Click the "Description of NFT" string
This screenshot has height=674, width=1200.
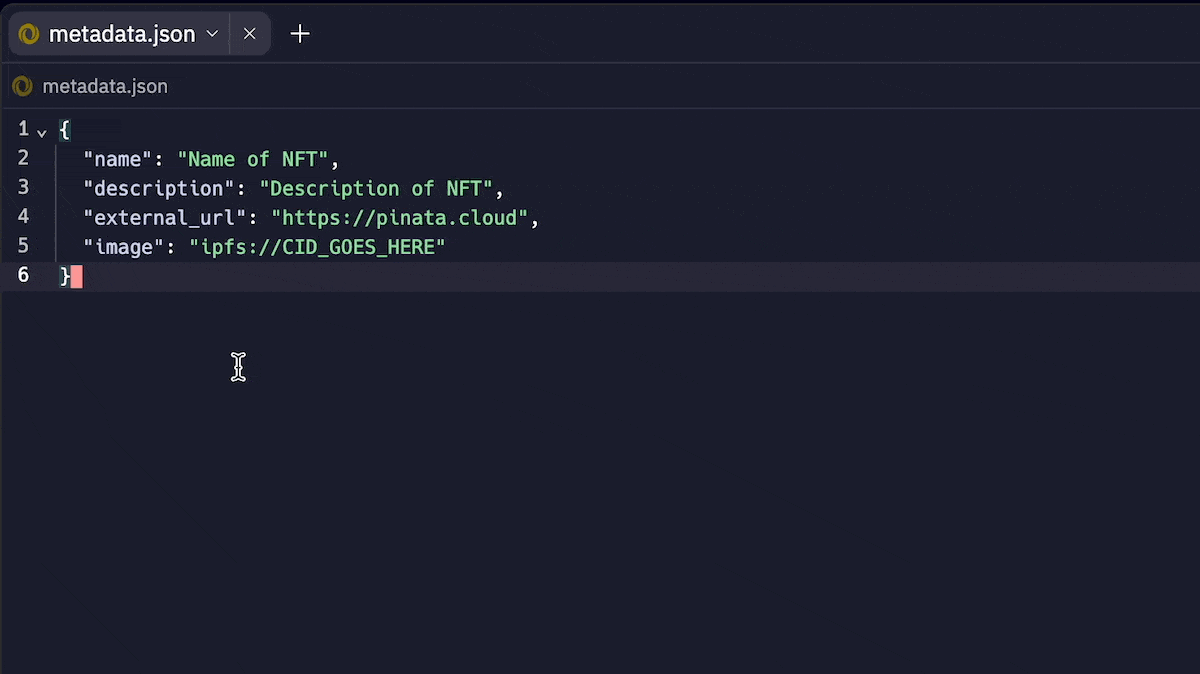(376, 188)
